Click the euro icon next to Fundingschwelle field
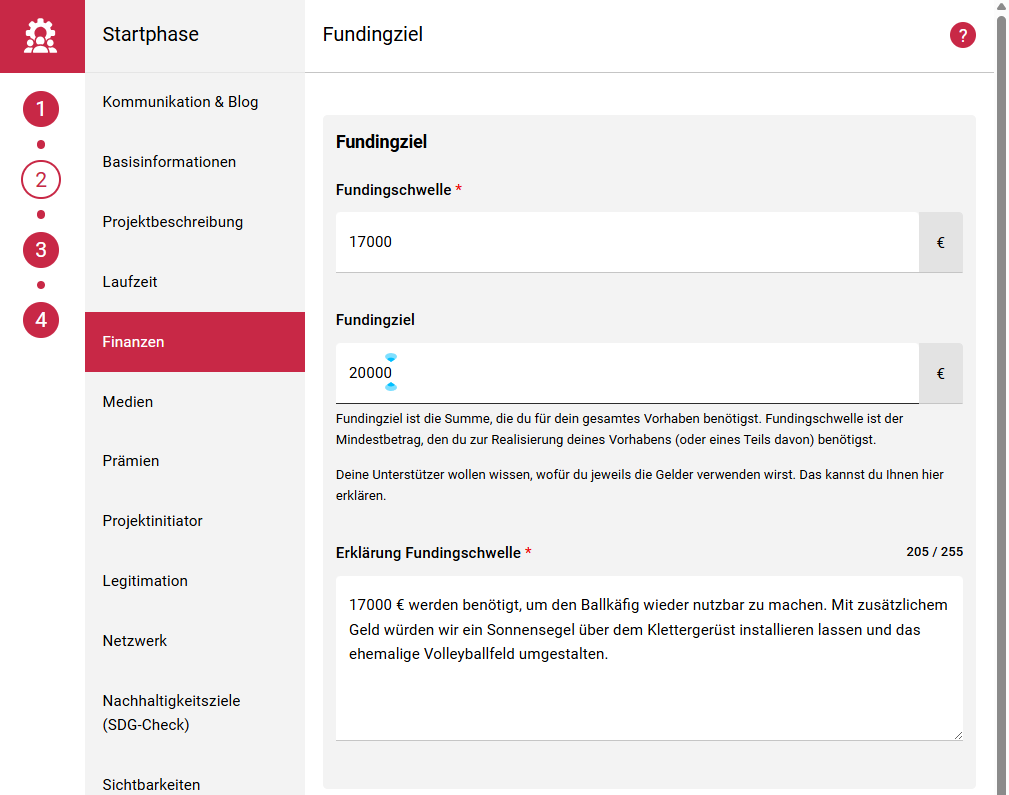Screen dimensions: 1009x795 [x=940, y=241]
